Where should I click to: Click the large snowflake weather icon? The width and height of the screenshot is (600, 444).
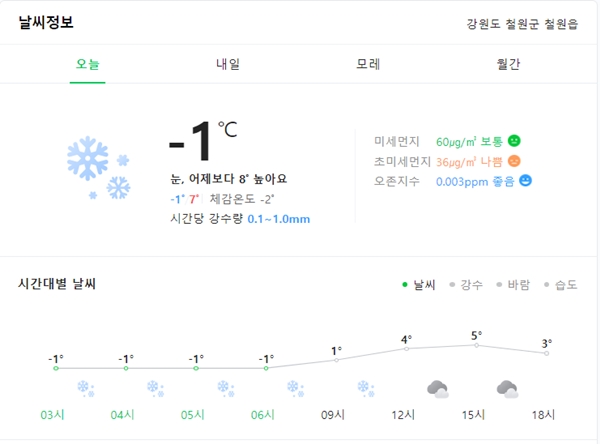98,168
